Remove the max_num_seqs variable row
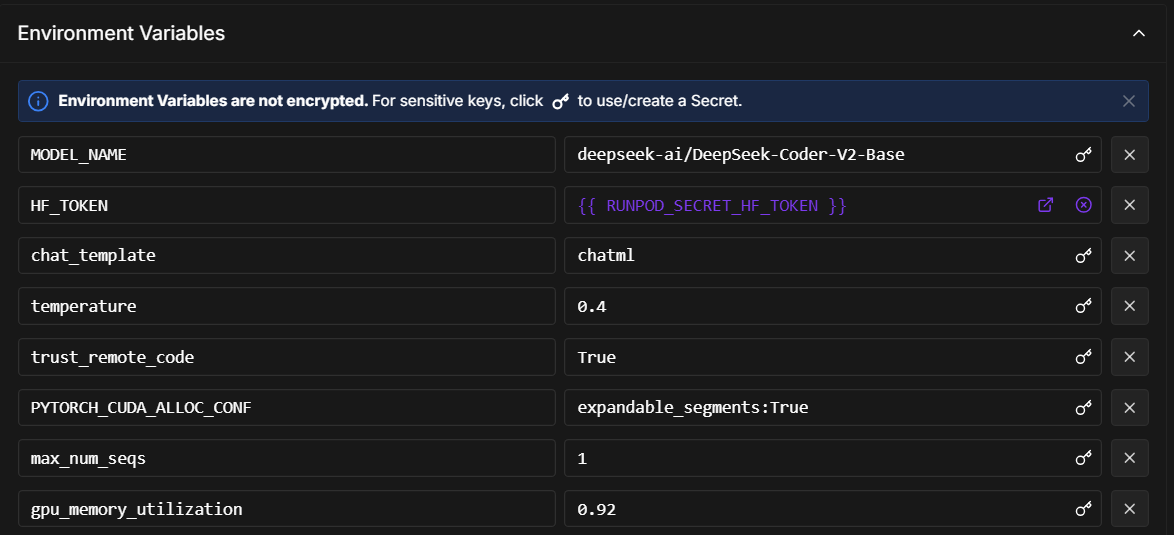1174x535 pixels. pyautogui.click(x=1129, y=458)
